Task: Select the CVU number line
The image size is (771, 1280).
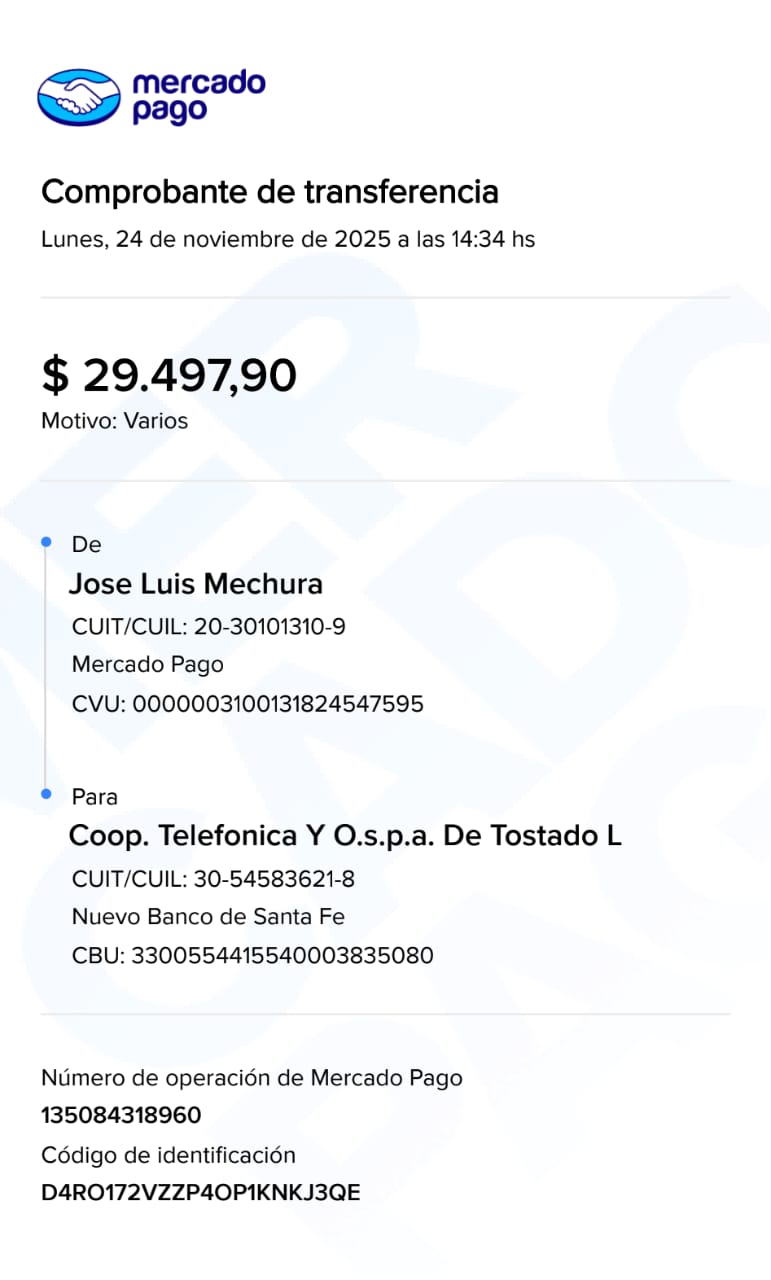Action: [247, 704]
